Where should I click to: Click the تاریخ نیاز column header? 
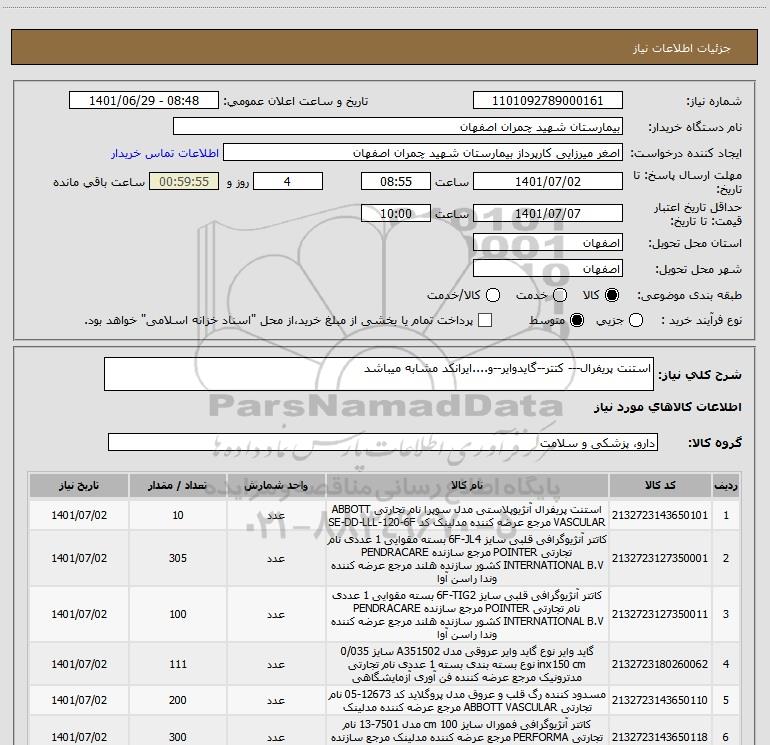(79, 486)
